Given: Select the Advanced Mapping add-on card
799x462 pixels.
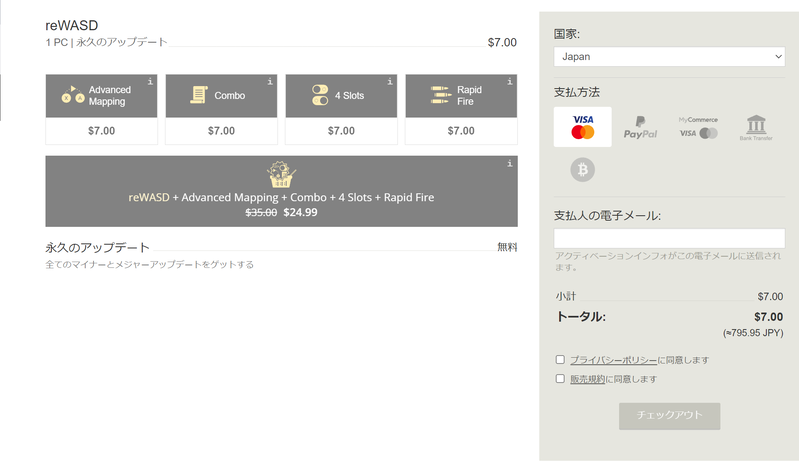Looking at the screenshot, I should pyautogui.click(x=101, y=109).
